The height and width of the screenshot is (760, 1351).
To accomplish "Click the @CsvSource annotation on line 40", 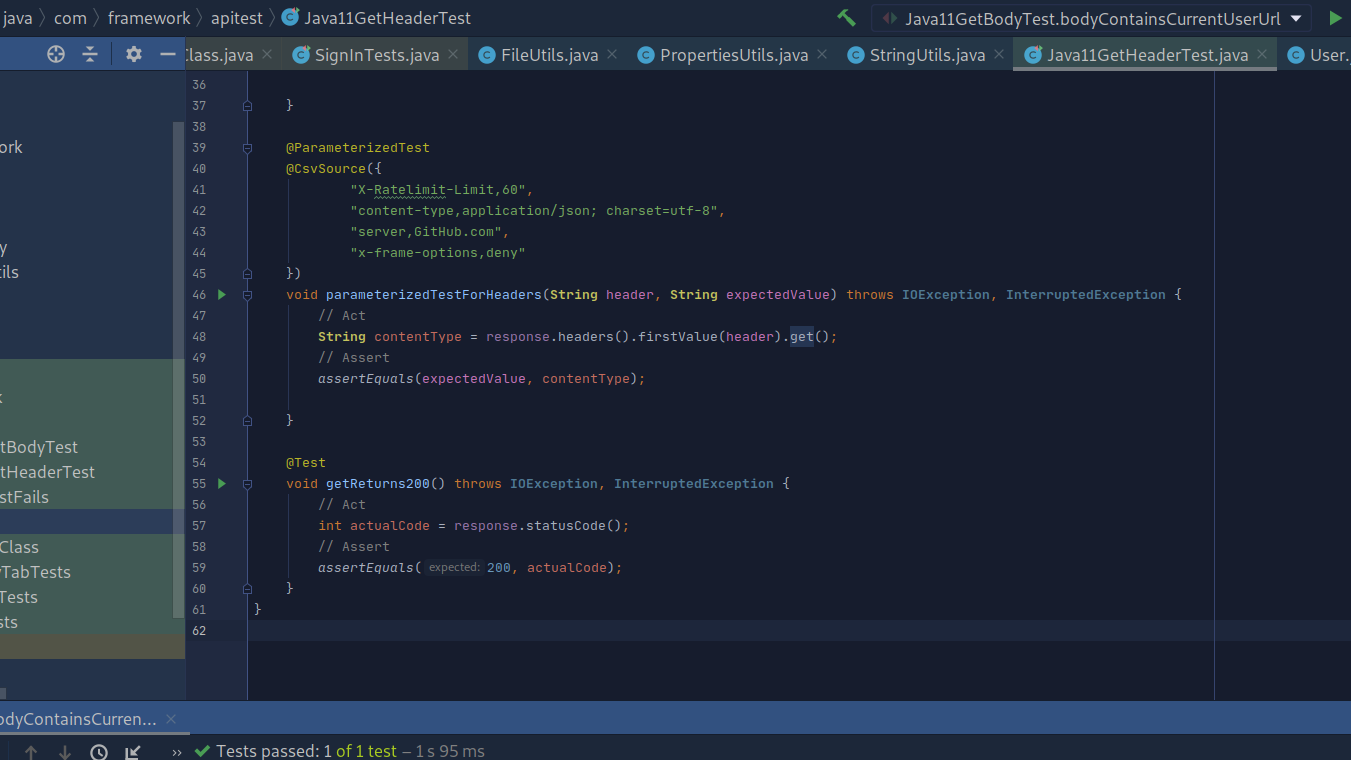I will tap(326, 169).
